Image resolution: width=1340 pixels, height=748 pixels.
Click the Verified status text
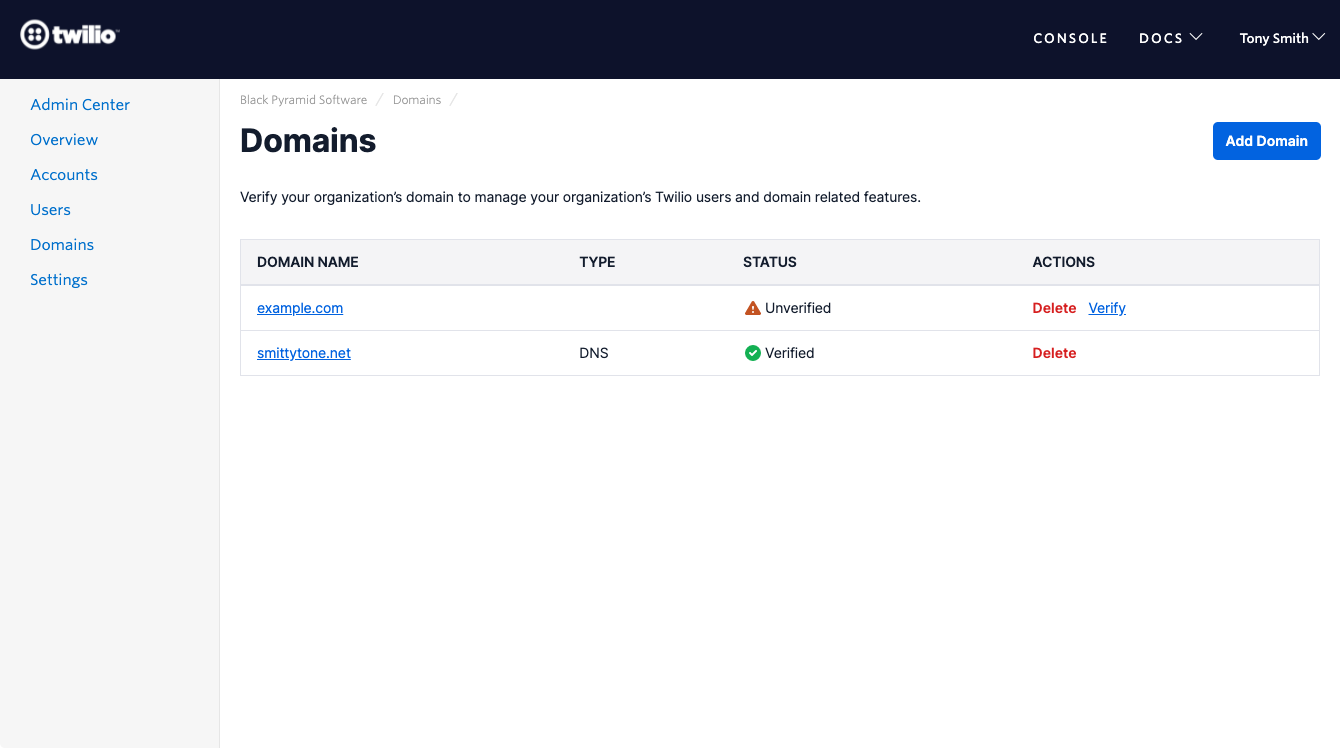[790, 353]
